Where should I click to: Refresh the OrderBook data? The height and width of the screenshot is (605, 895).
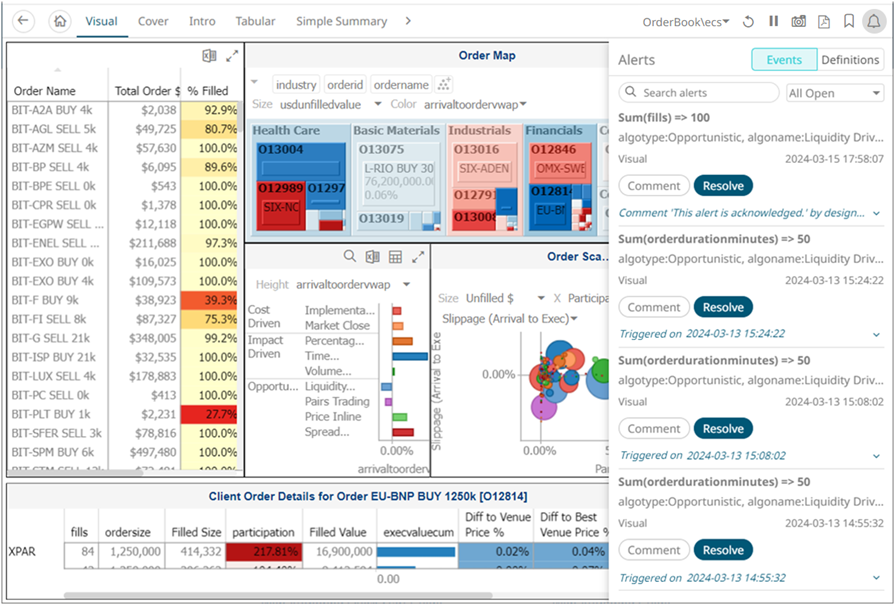748,20
